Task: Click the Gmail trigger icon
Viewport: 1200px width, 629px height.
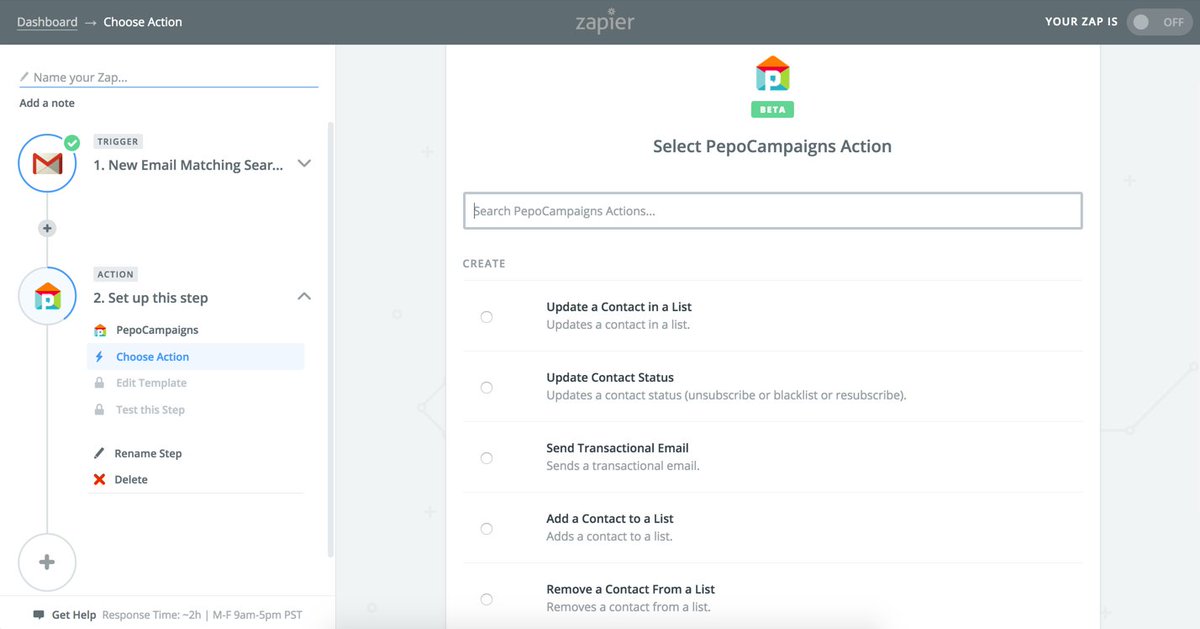Action: (x=47, y=163)
